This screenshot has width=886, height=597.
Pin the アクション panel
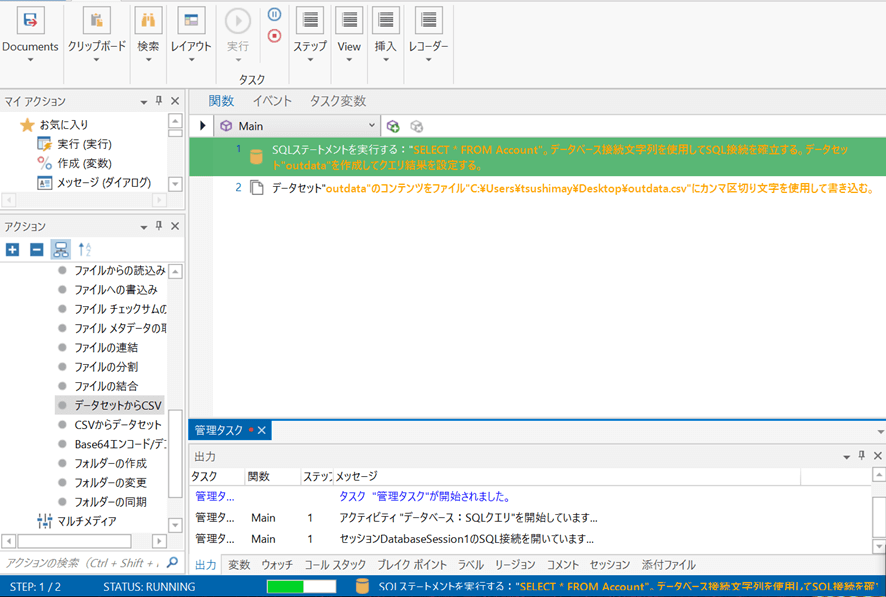[159, 227]
